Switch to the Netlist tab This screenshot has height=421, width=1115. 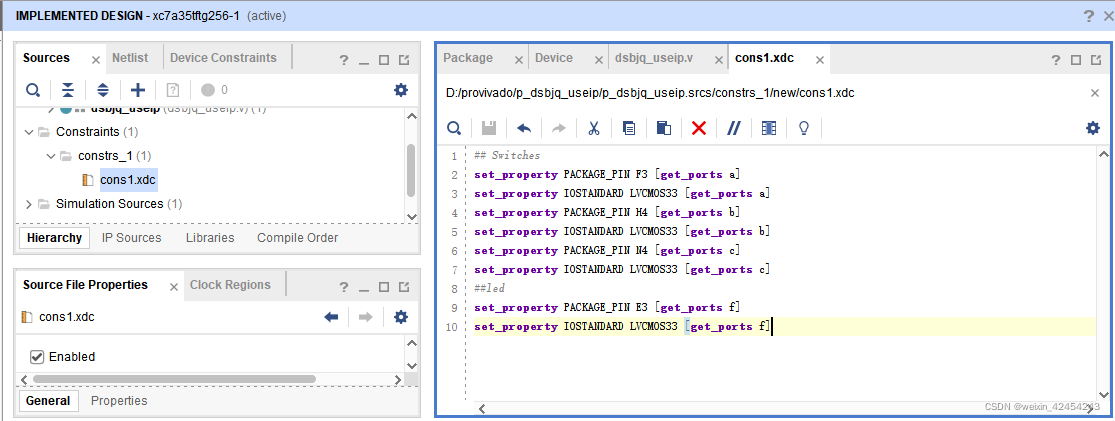[130, 58]
